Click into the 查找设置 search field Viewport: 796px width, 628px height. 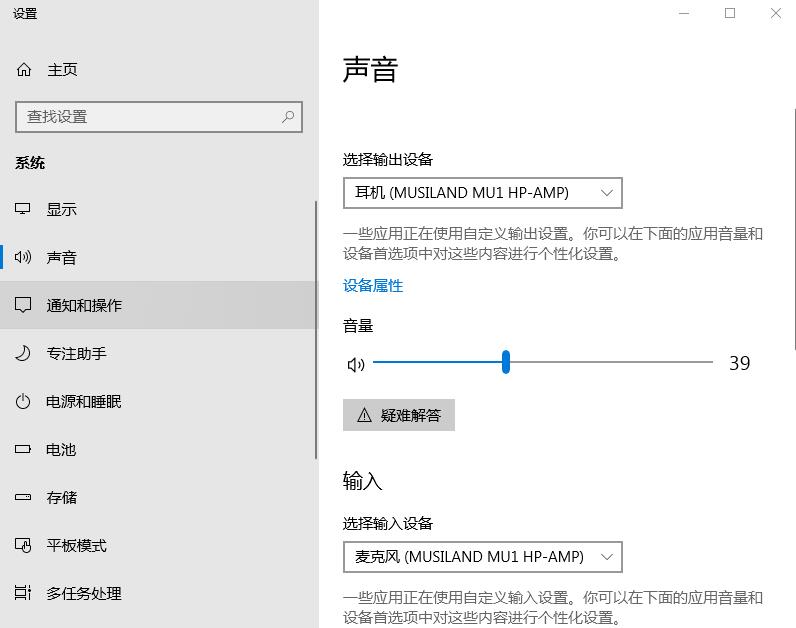[145, 117]
